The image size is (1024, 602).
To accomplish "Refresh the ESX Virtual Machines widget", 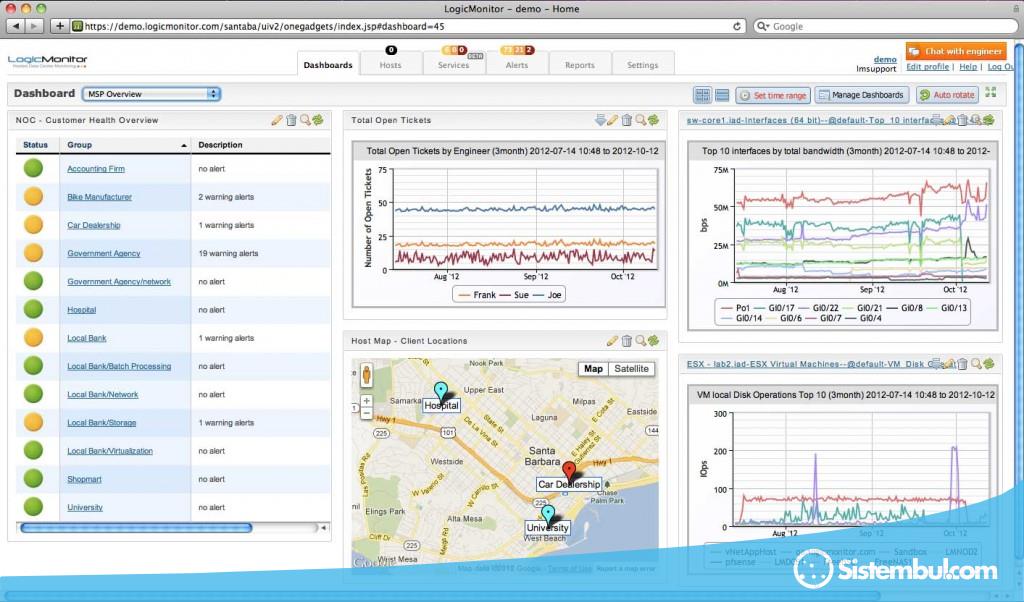I will (x=989, y=364).
